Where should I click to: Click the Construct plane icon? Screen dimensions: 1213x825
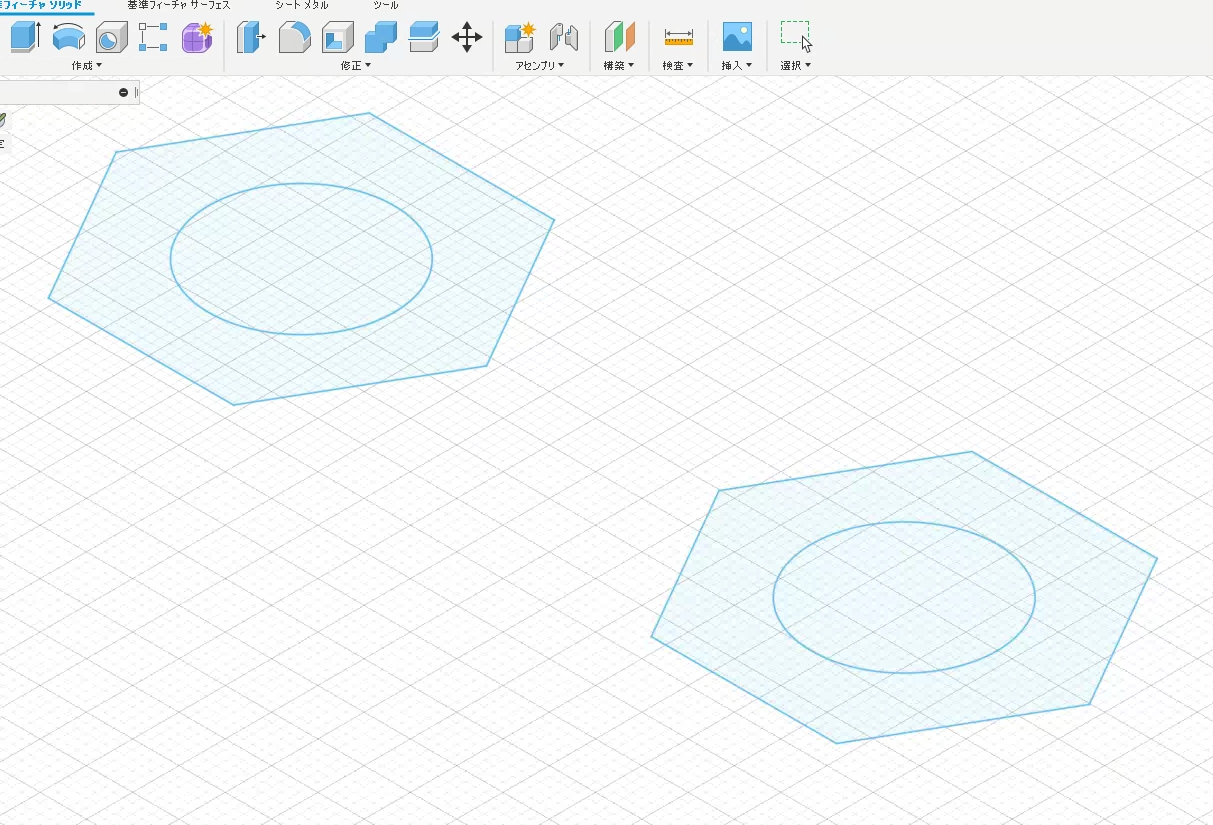tap(620, 38)
